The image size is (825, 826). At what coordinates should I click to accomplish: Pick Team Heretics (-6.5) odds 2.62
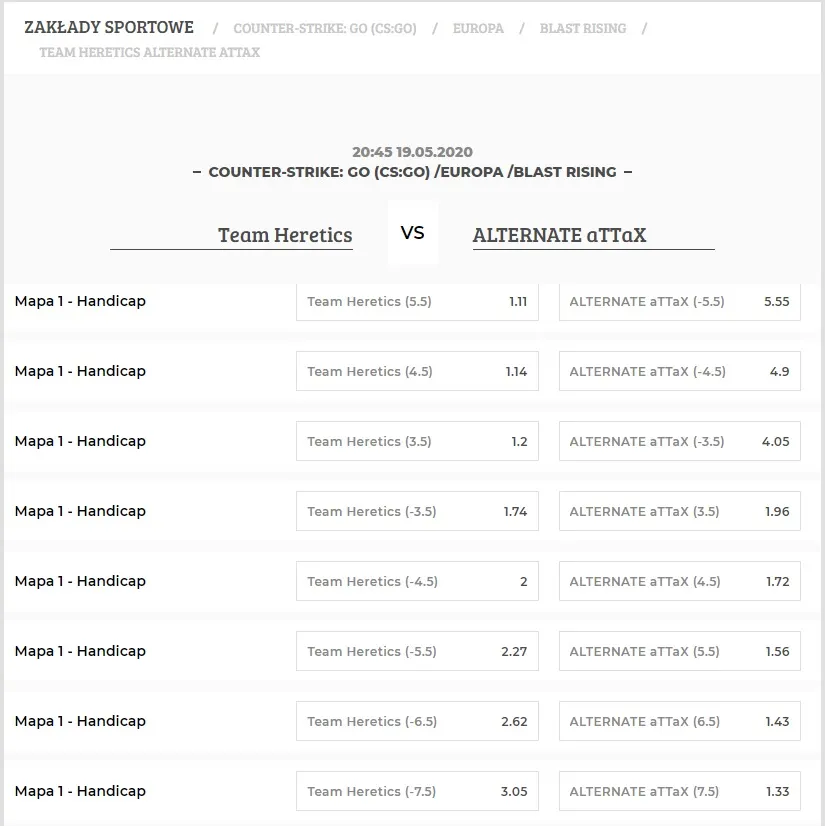pyautogui.click(x=417, y=721)
